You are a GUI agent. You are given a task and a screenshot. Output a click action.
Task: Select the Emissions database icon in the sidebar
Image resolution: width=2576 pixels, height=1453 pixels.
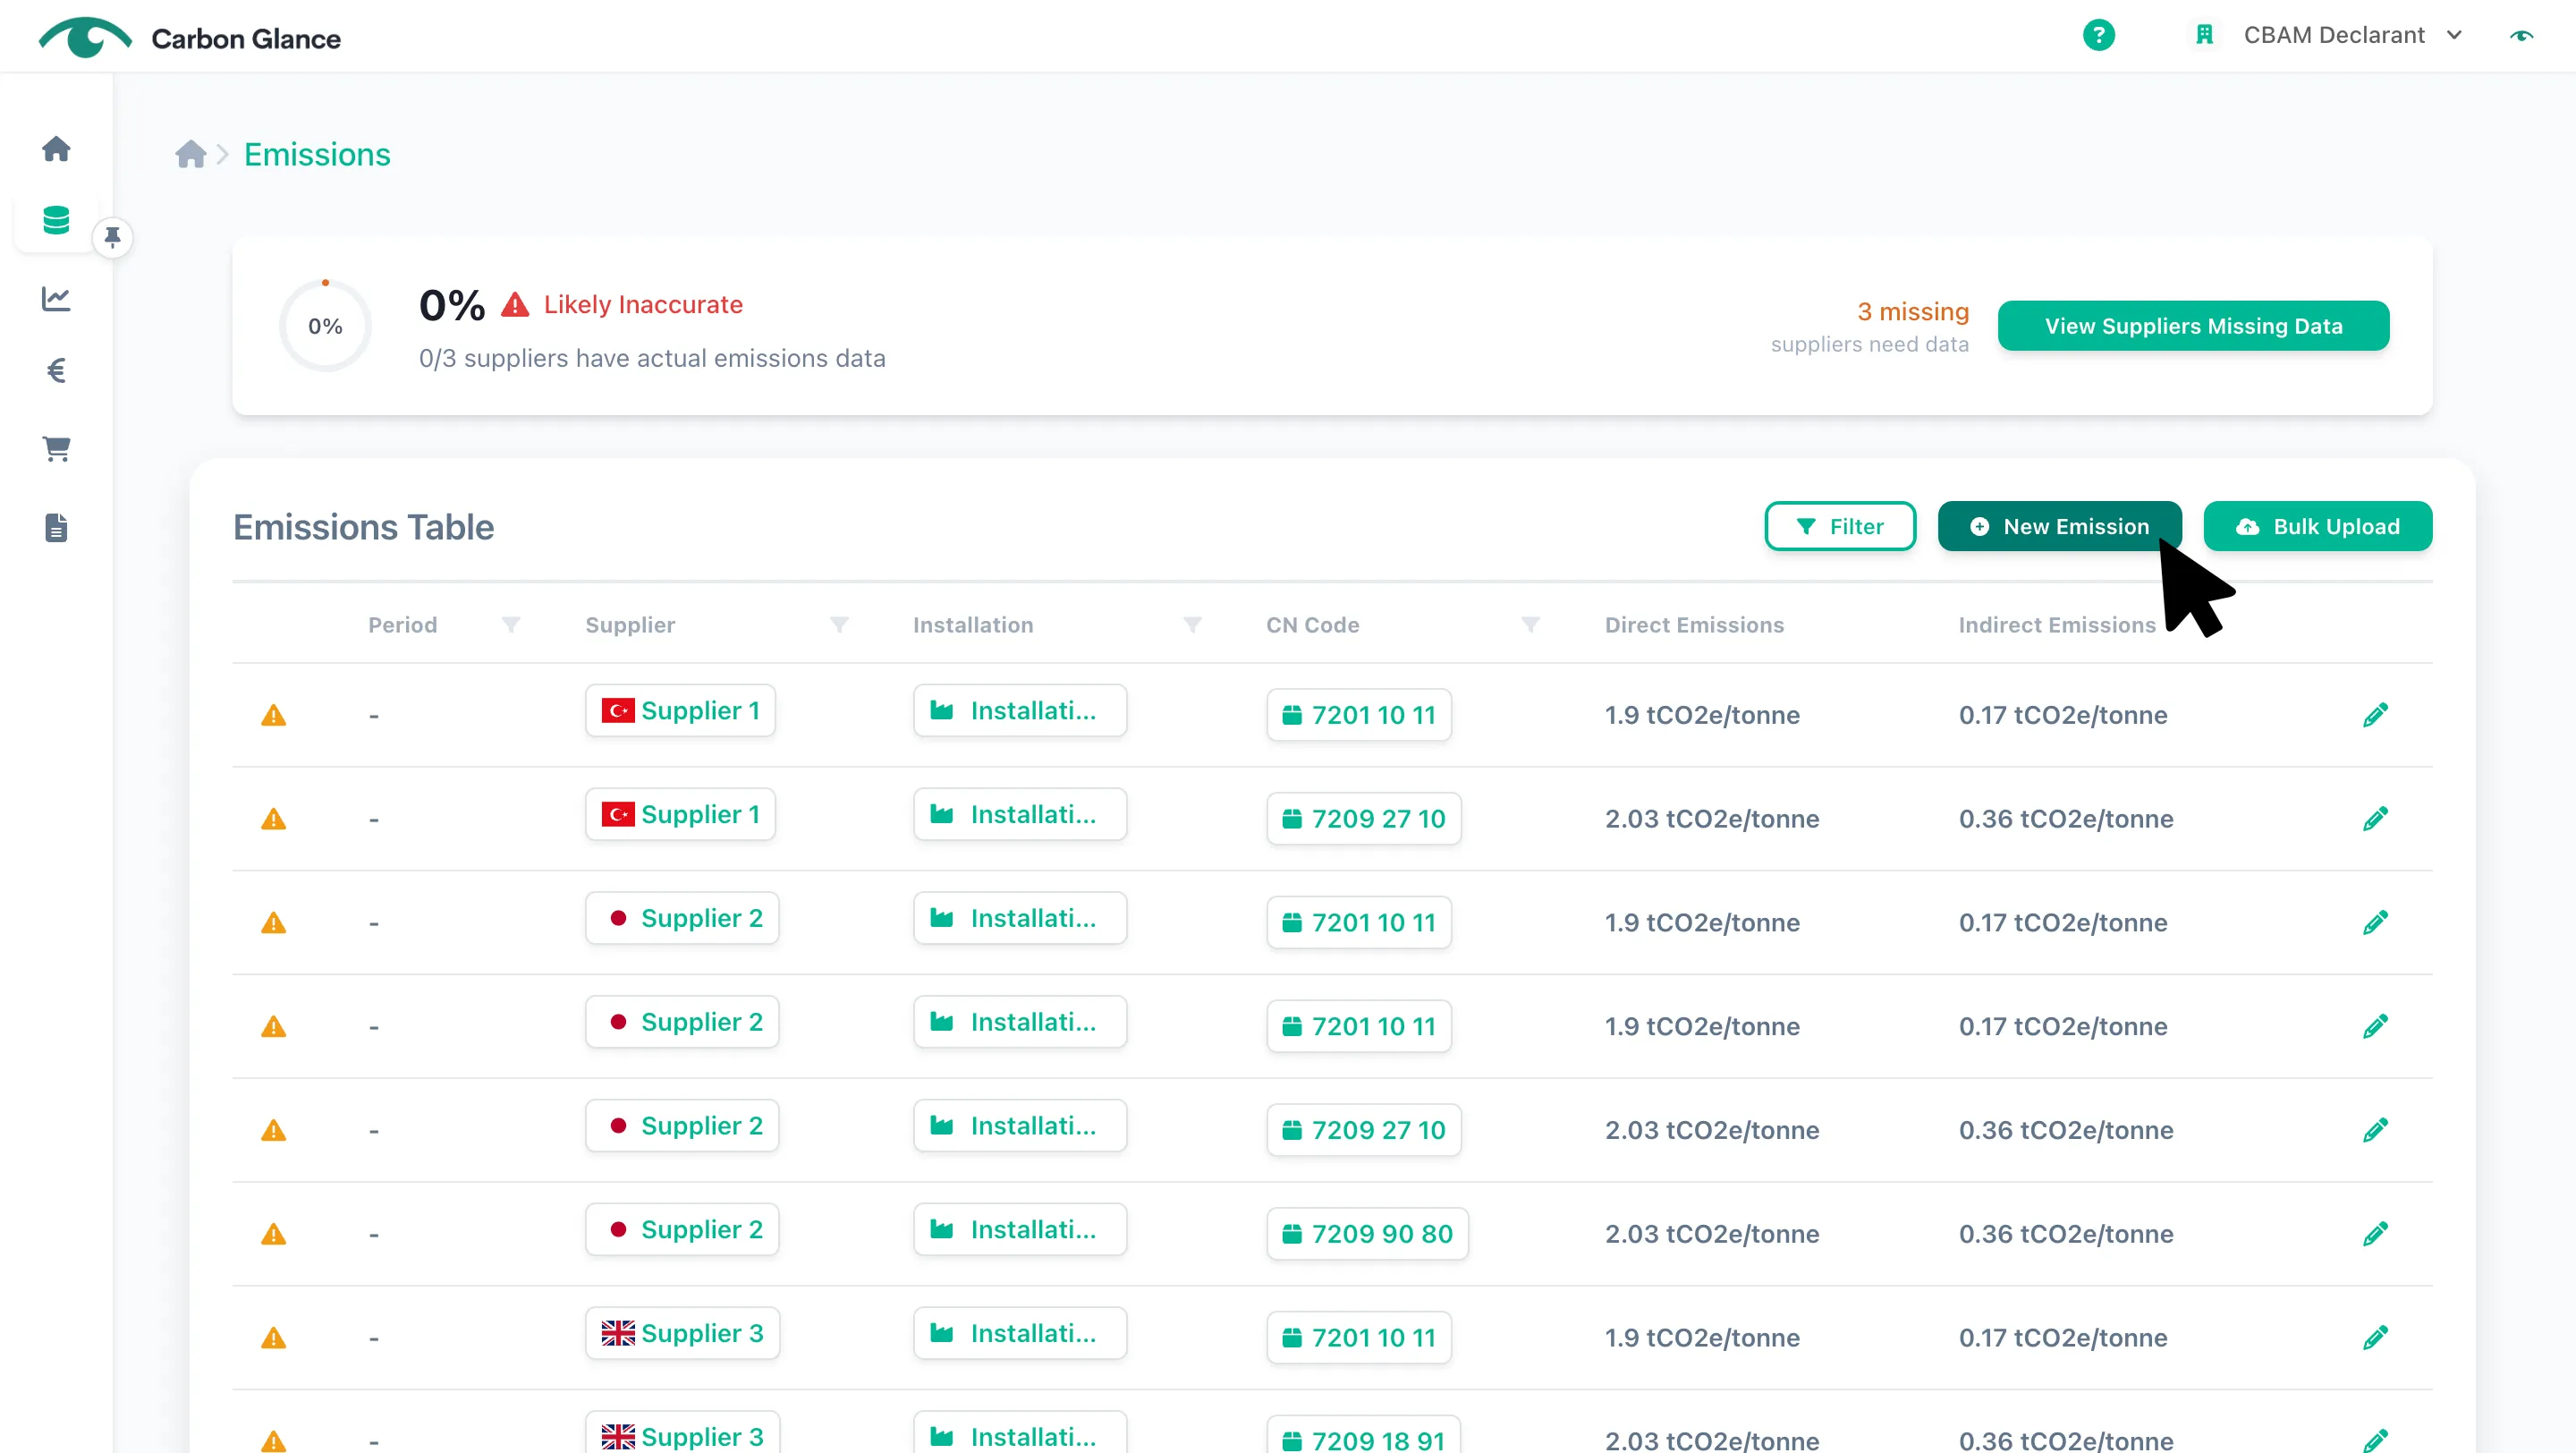click(x=56, y=220)
